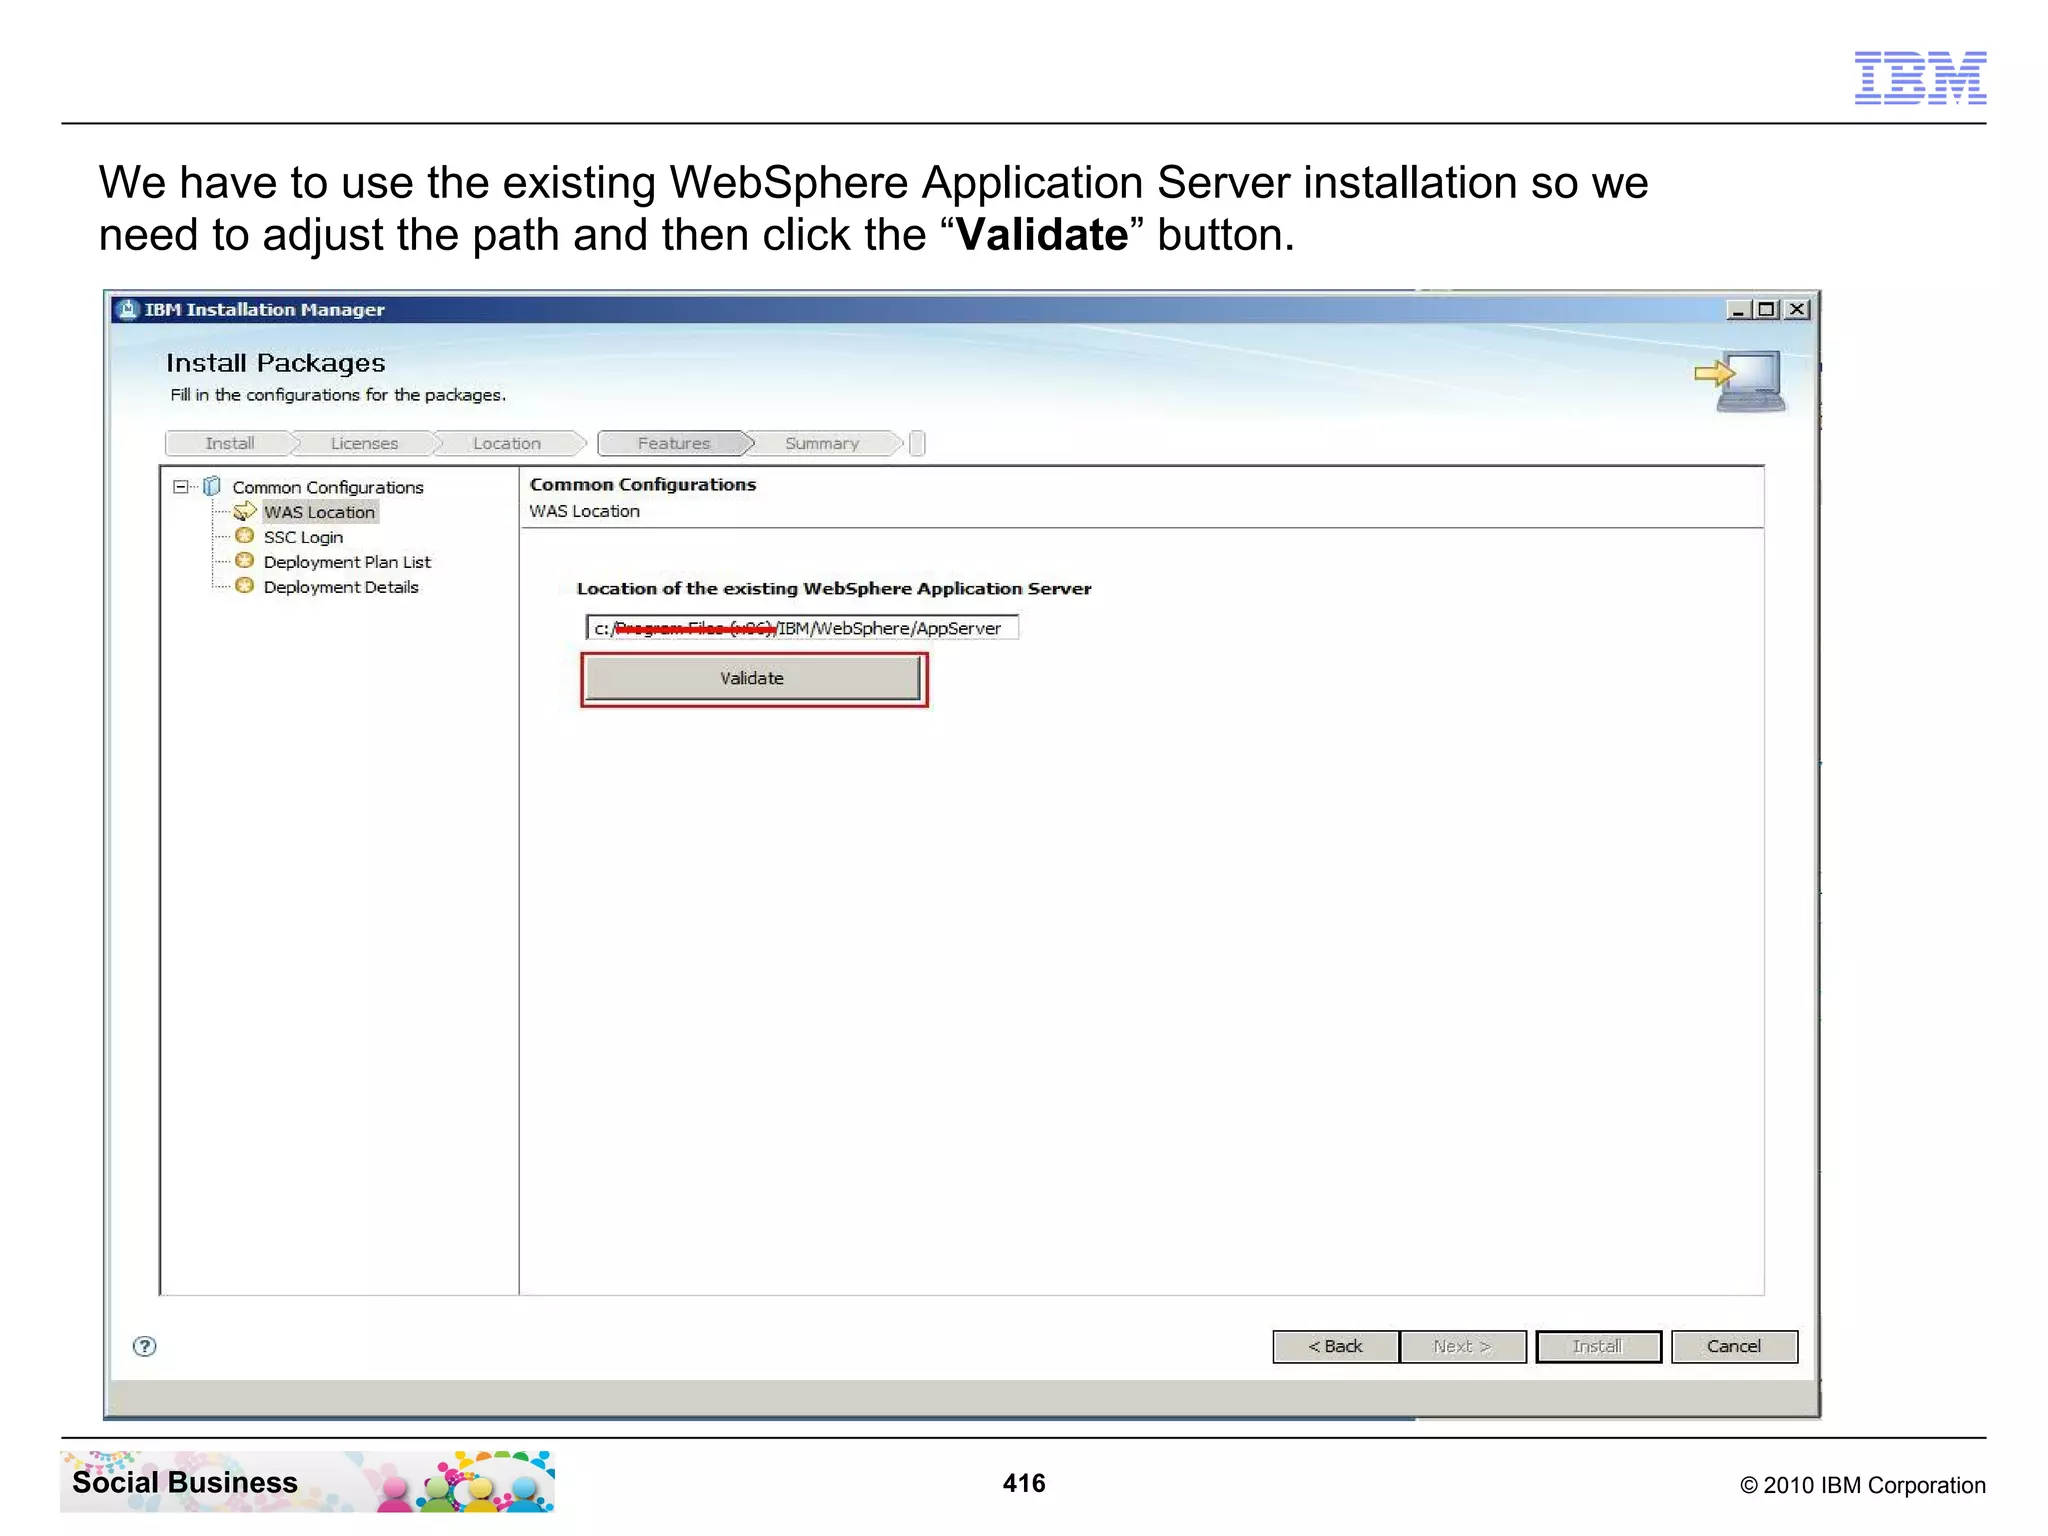Click the install-to-computer wizard icon
This screenshot has height=1536, width=2048.
[x=1741, y=381]
